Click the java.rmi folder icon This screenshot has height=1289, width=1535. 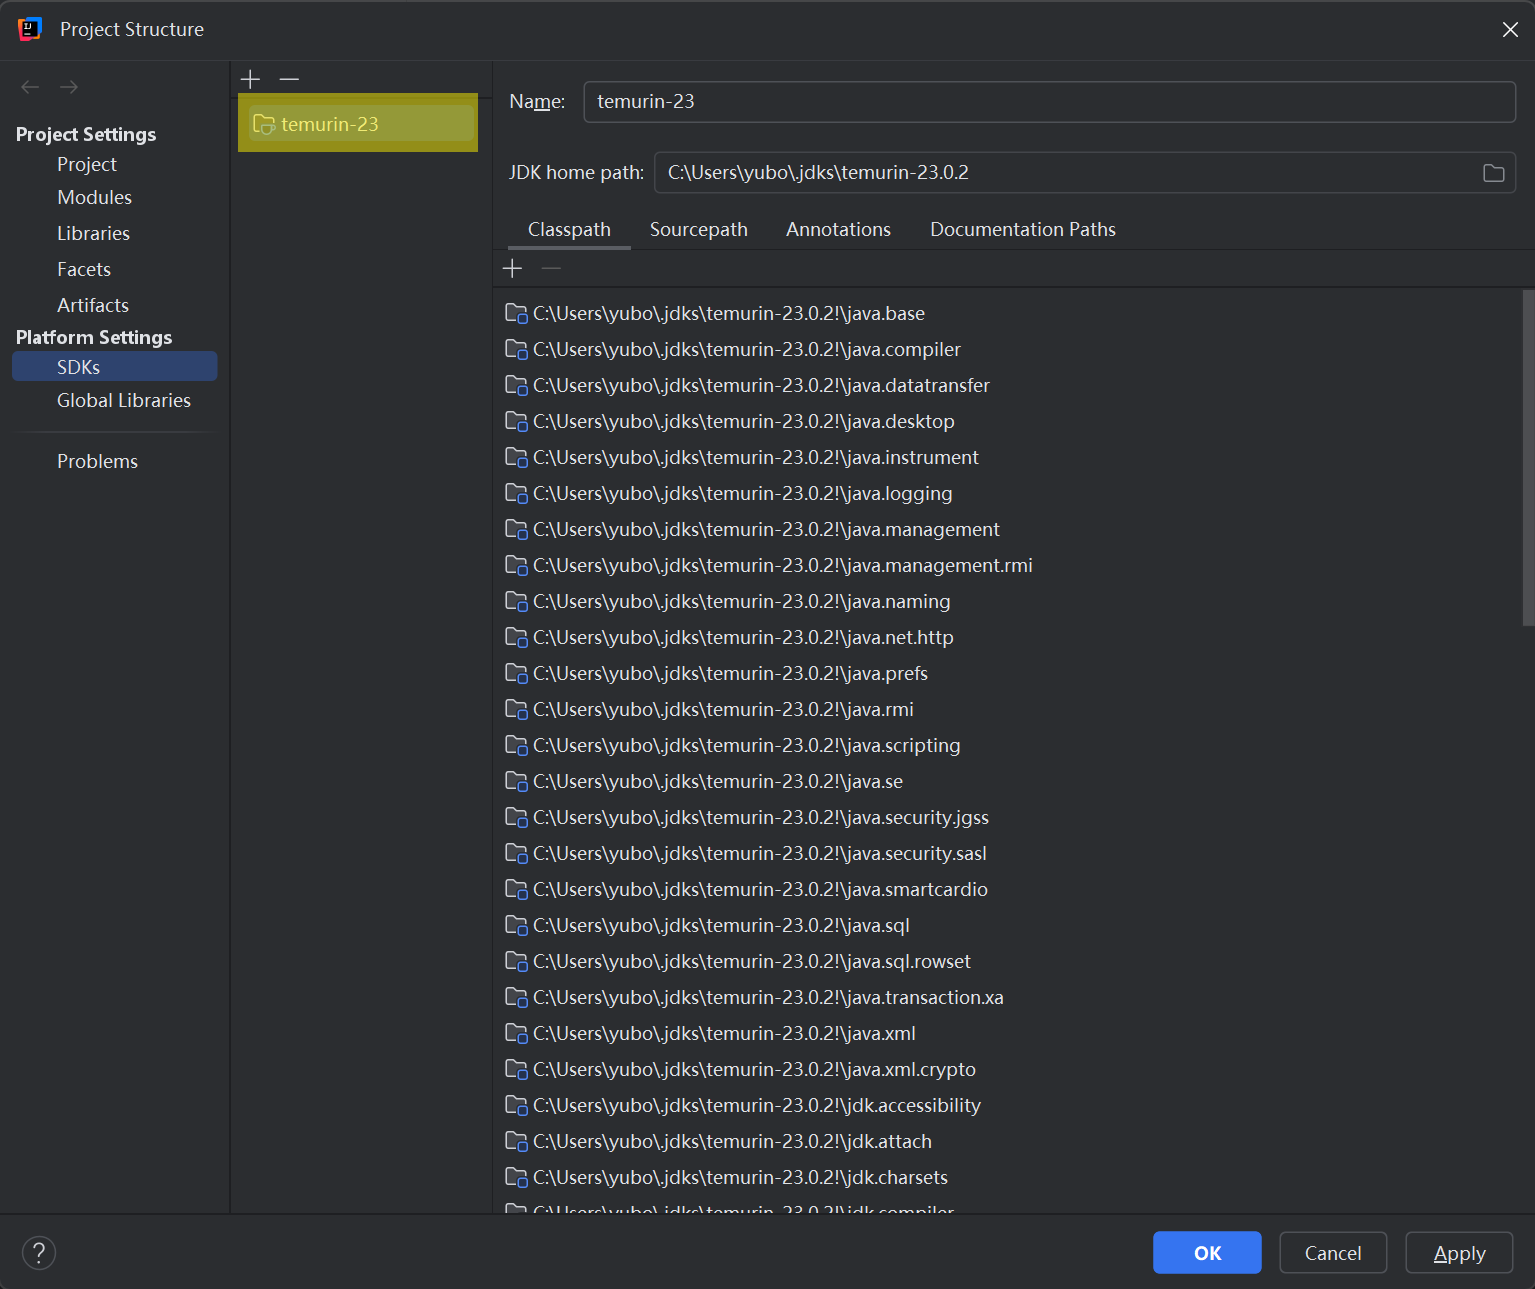[516, 709]
